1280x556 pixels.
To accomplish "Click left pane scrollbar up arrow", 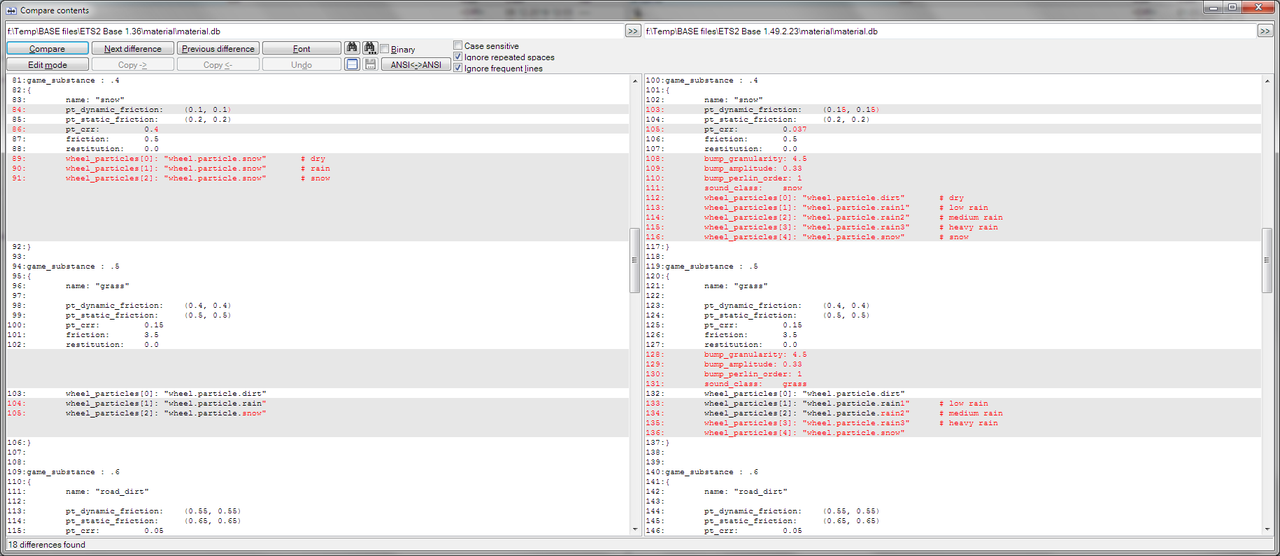I will click(x=634, y=80).
